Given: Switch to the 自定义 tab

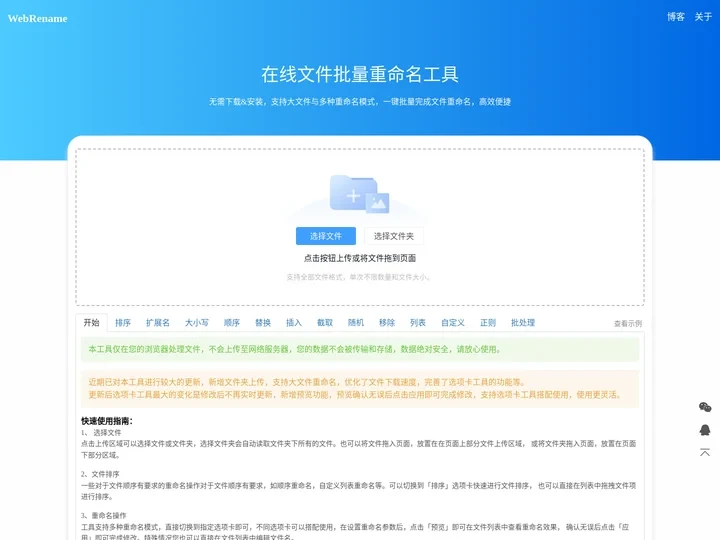Looking at the screenshot, I should pyautogui.click(x=453, y=323).
